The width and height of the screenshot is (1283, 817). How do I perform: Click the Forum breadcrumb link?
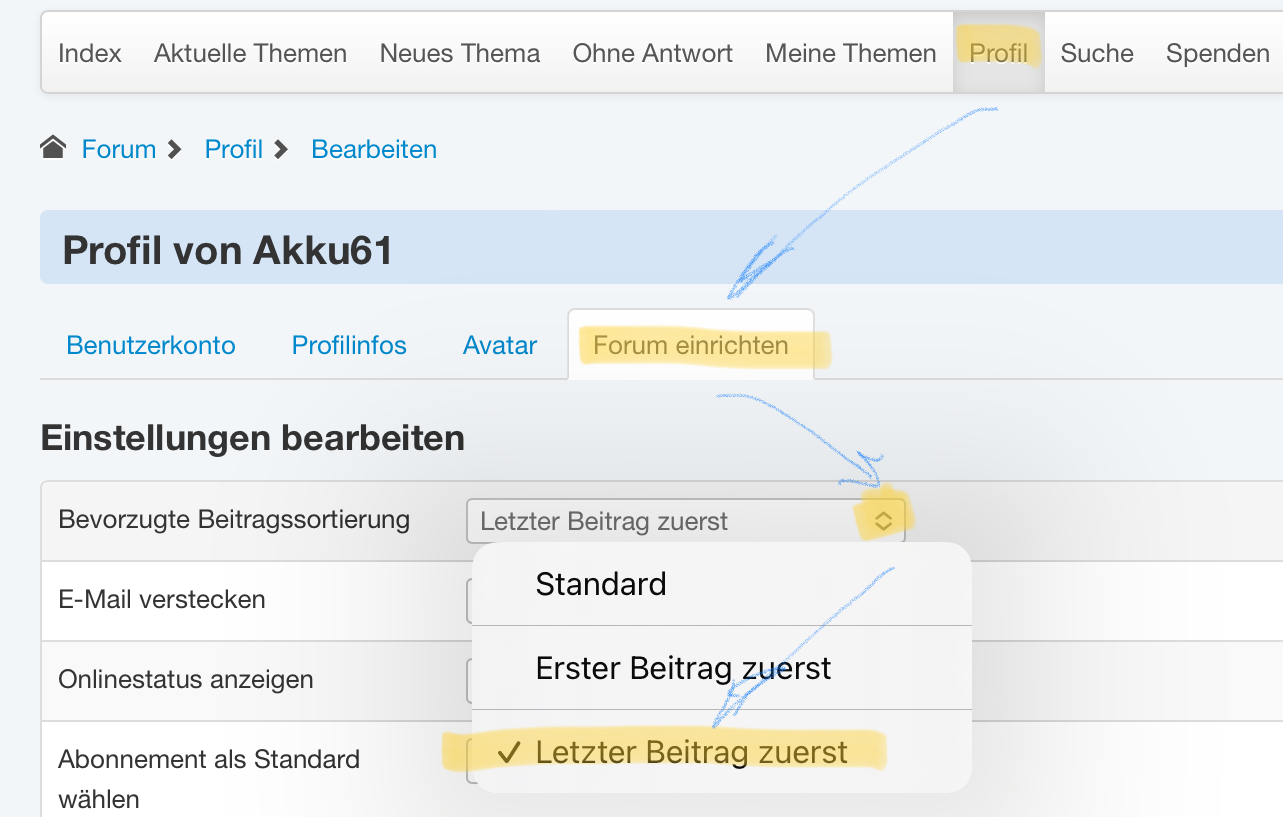(119, 149)
